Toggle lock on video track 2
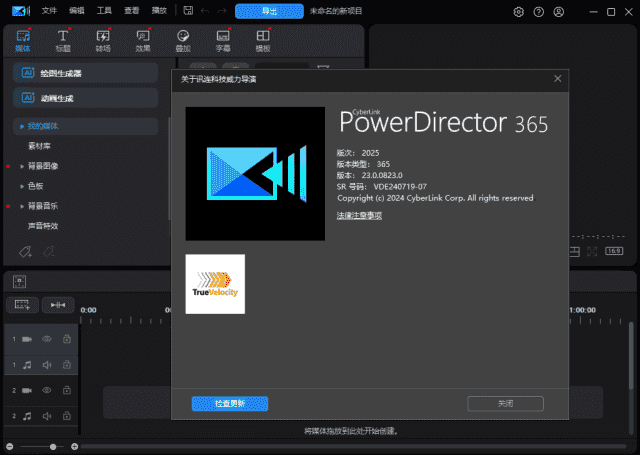 tap(66, 390)
